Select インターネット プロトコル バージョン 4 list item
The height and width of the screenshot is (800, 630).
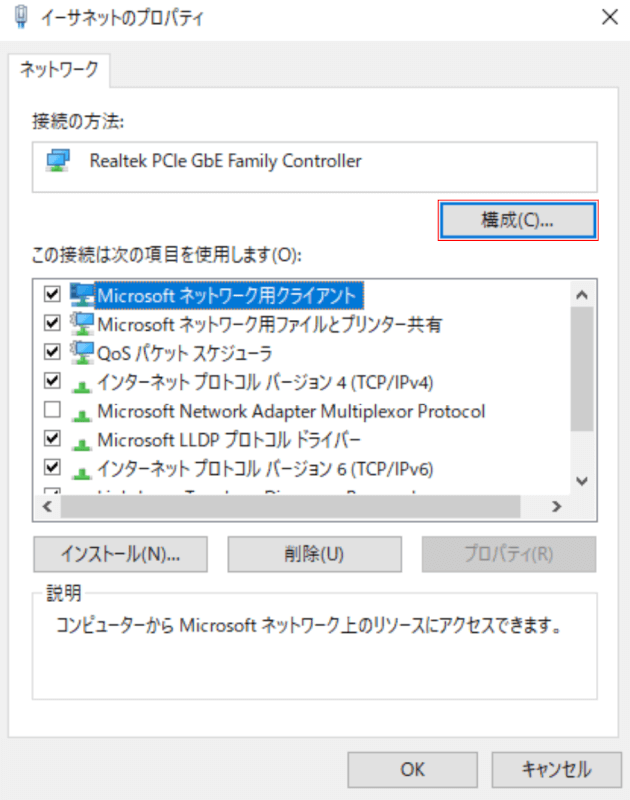[265, 382]
